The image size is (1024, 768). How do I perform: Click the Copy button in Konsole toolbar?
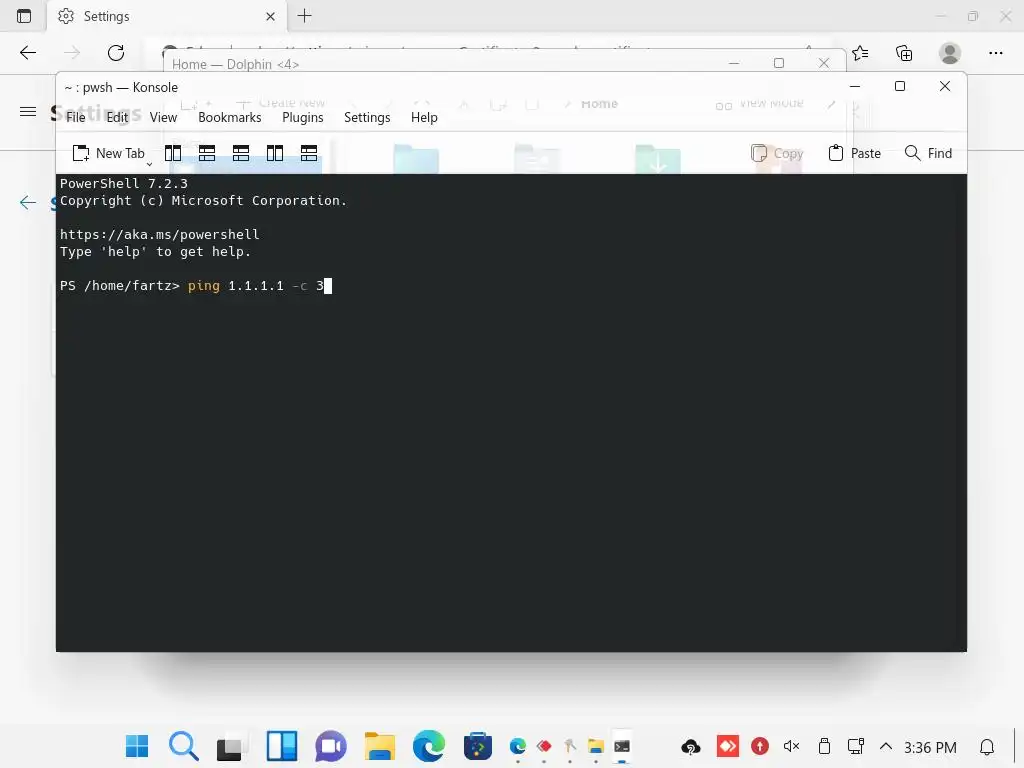point(777,153)
